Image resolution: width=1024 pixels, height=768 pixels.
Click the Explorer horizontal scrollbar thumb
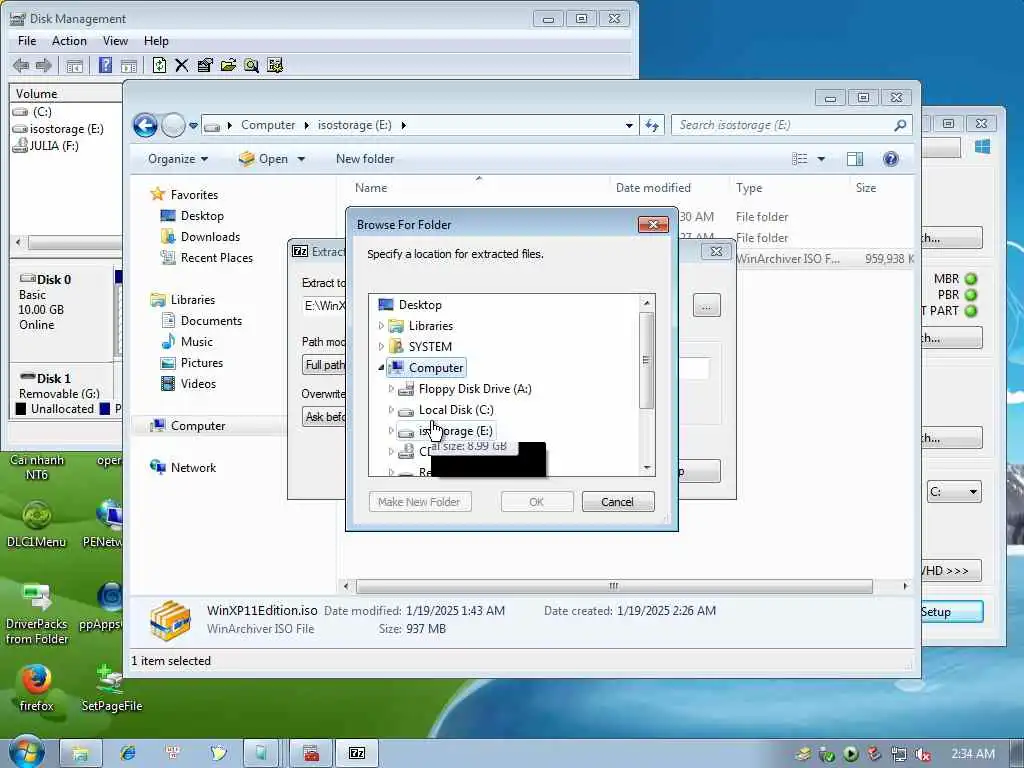pos(614,586)
